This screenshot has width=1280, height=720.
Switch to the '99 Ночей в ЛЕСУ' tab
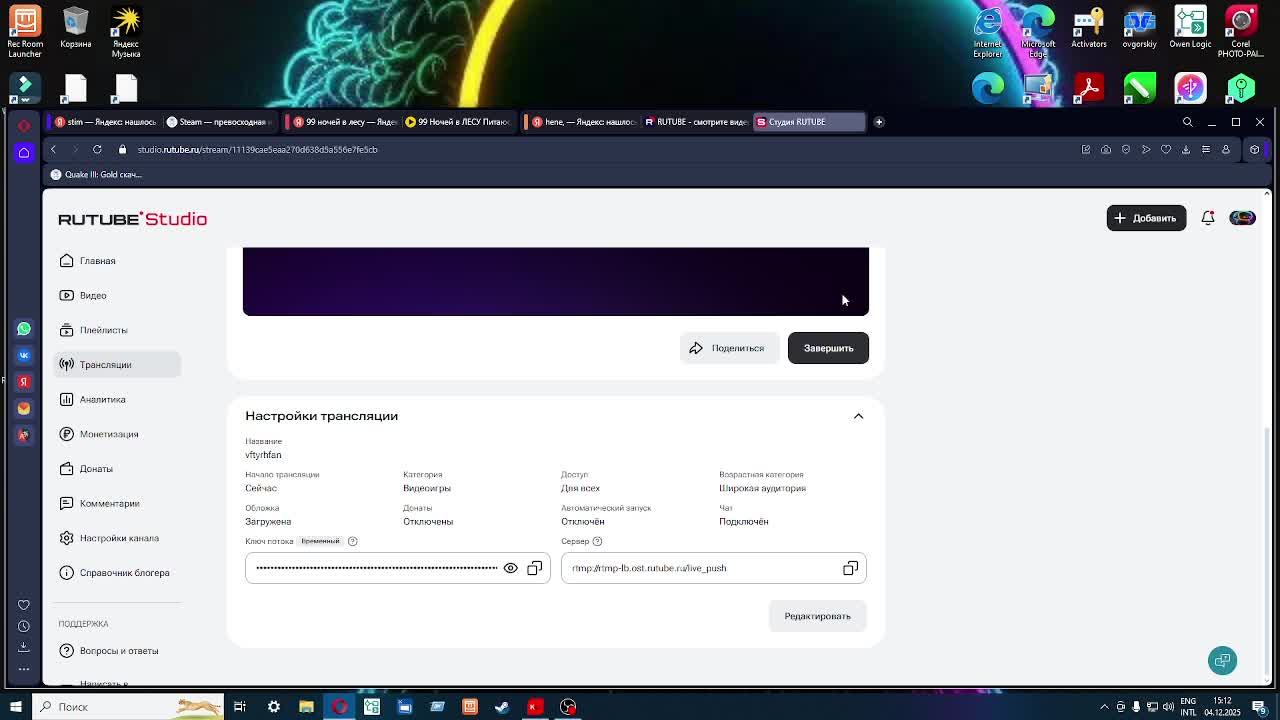[x=457, y=122]
